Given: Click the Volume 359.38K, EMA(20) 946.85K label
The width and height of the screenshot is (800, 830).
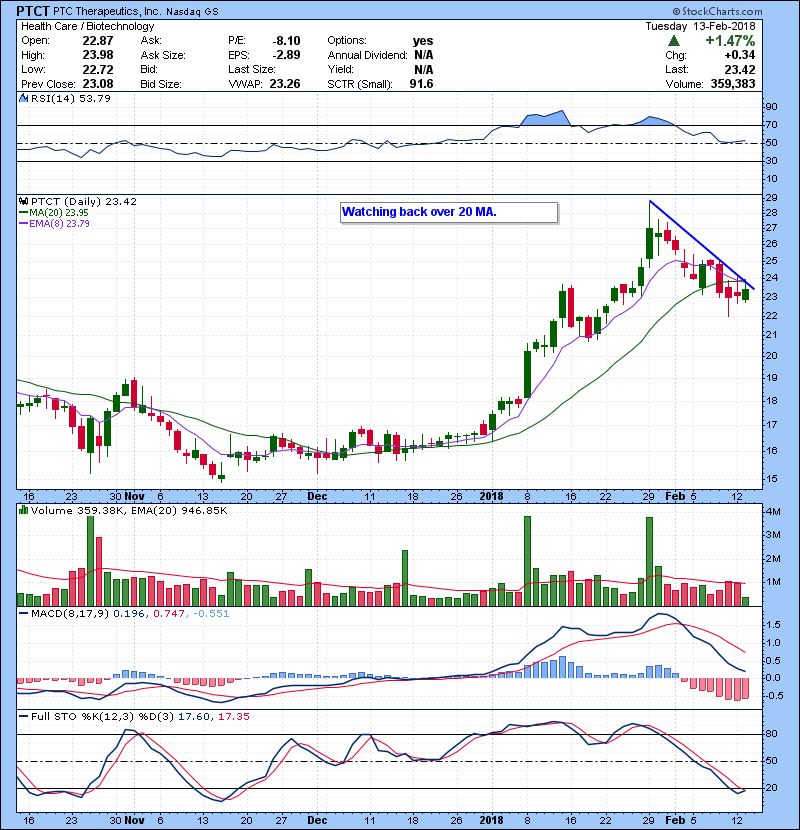Looking at the screenshot, I should 129,511.
